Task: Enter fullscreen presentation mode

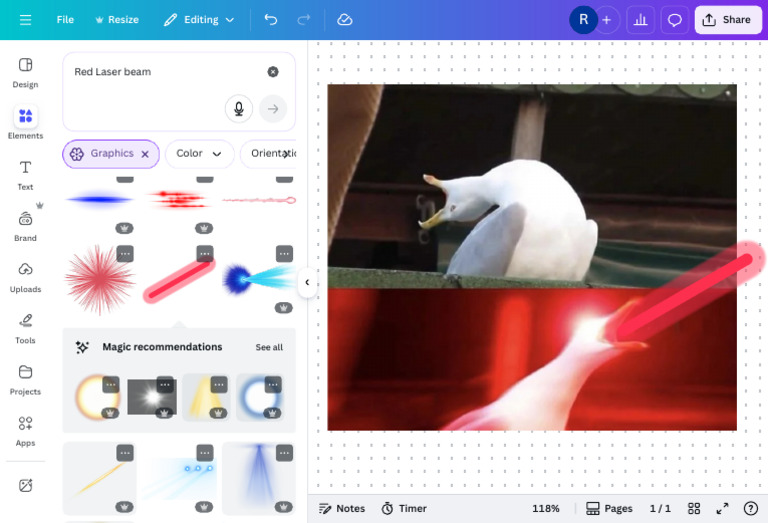Action: [722, 508]
